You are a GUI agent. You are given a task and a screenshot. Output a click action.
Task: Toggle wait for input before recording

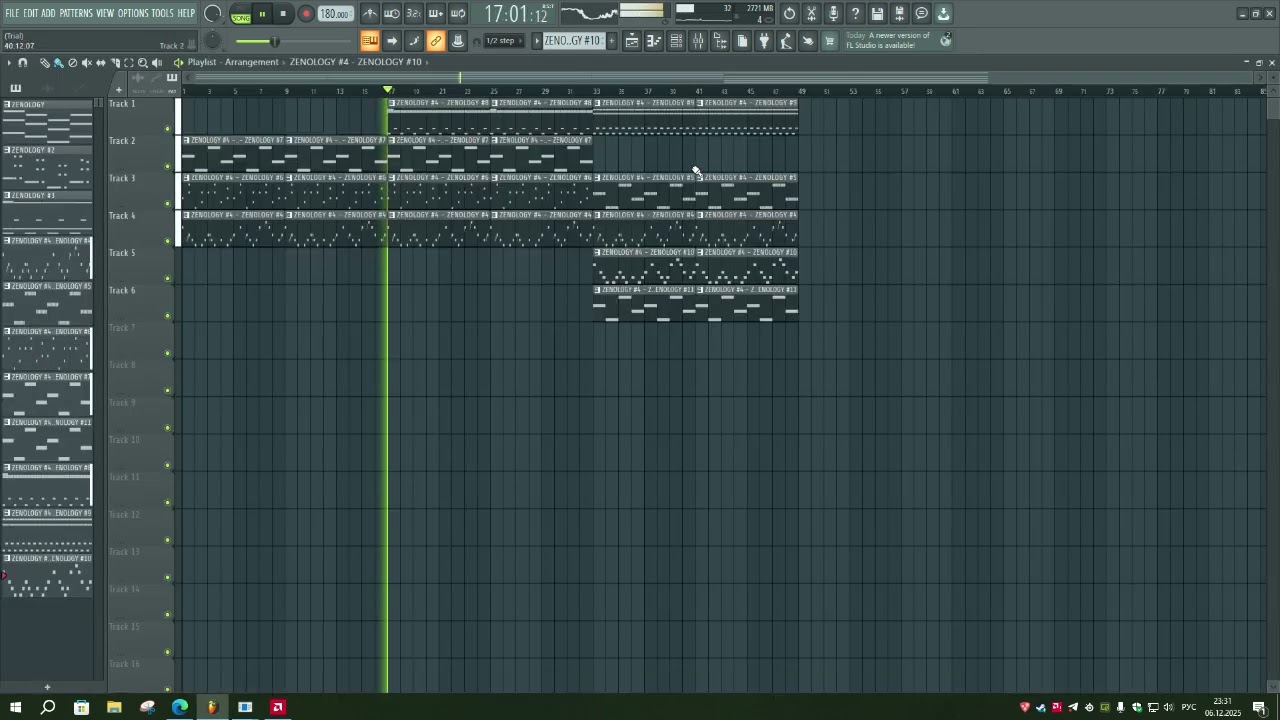[x=392, y=14]
